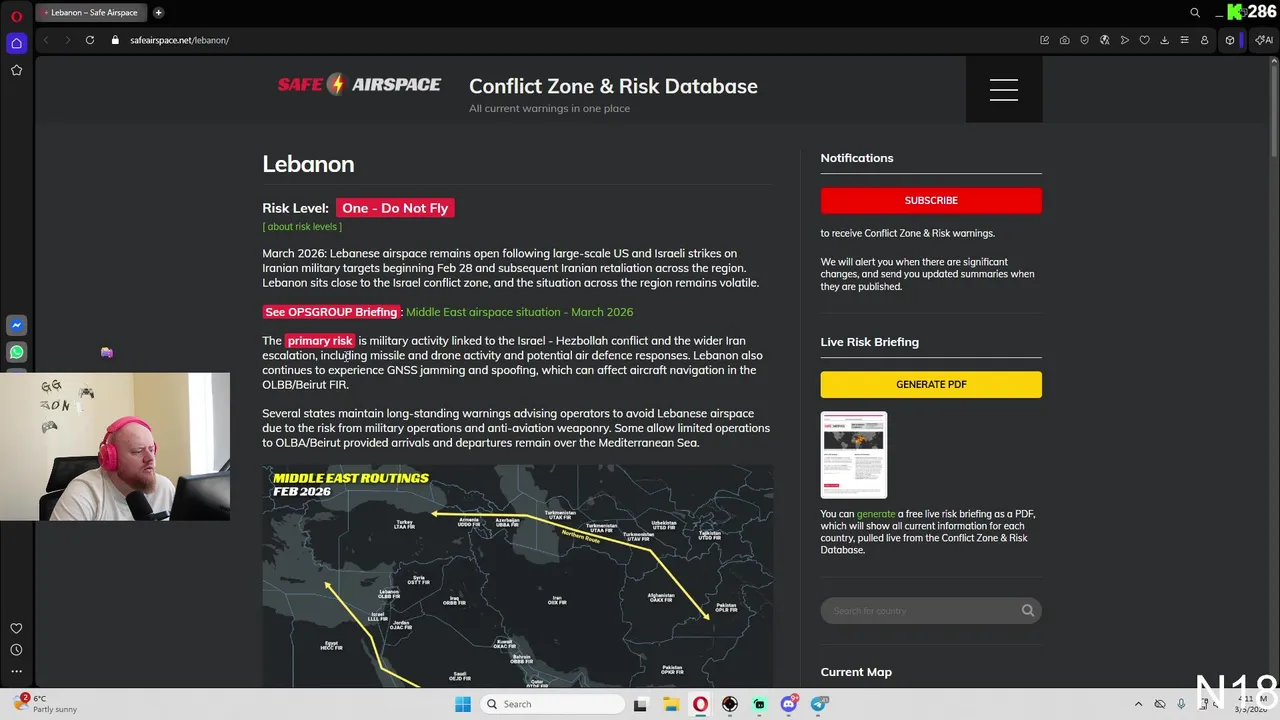
Task: Open the edit page pencil tool
Action: pos(1045,40)
